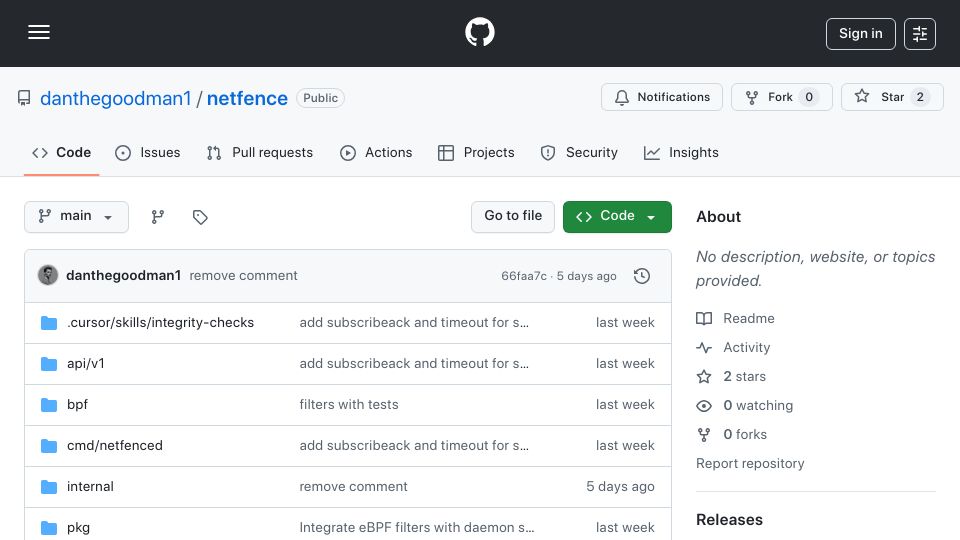Click folder icon beside internal
This screenshot has height=540, width=960.
pyautogui.click(x=48, y=487)
